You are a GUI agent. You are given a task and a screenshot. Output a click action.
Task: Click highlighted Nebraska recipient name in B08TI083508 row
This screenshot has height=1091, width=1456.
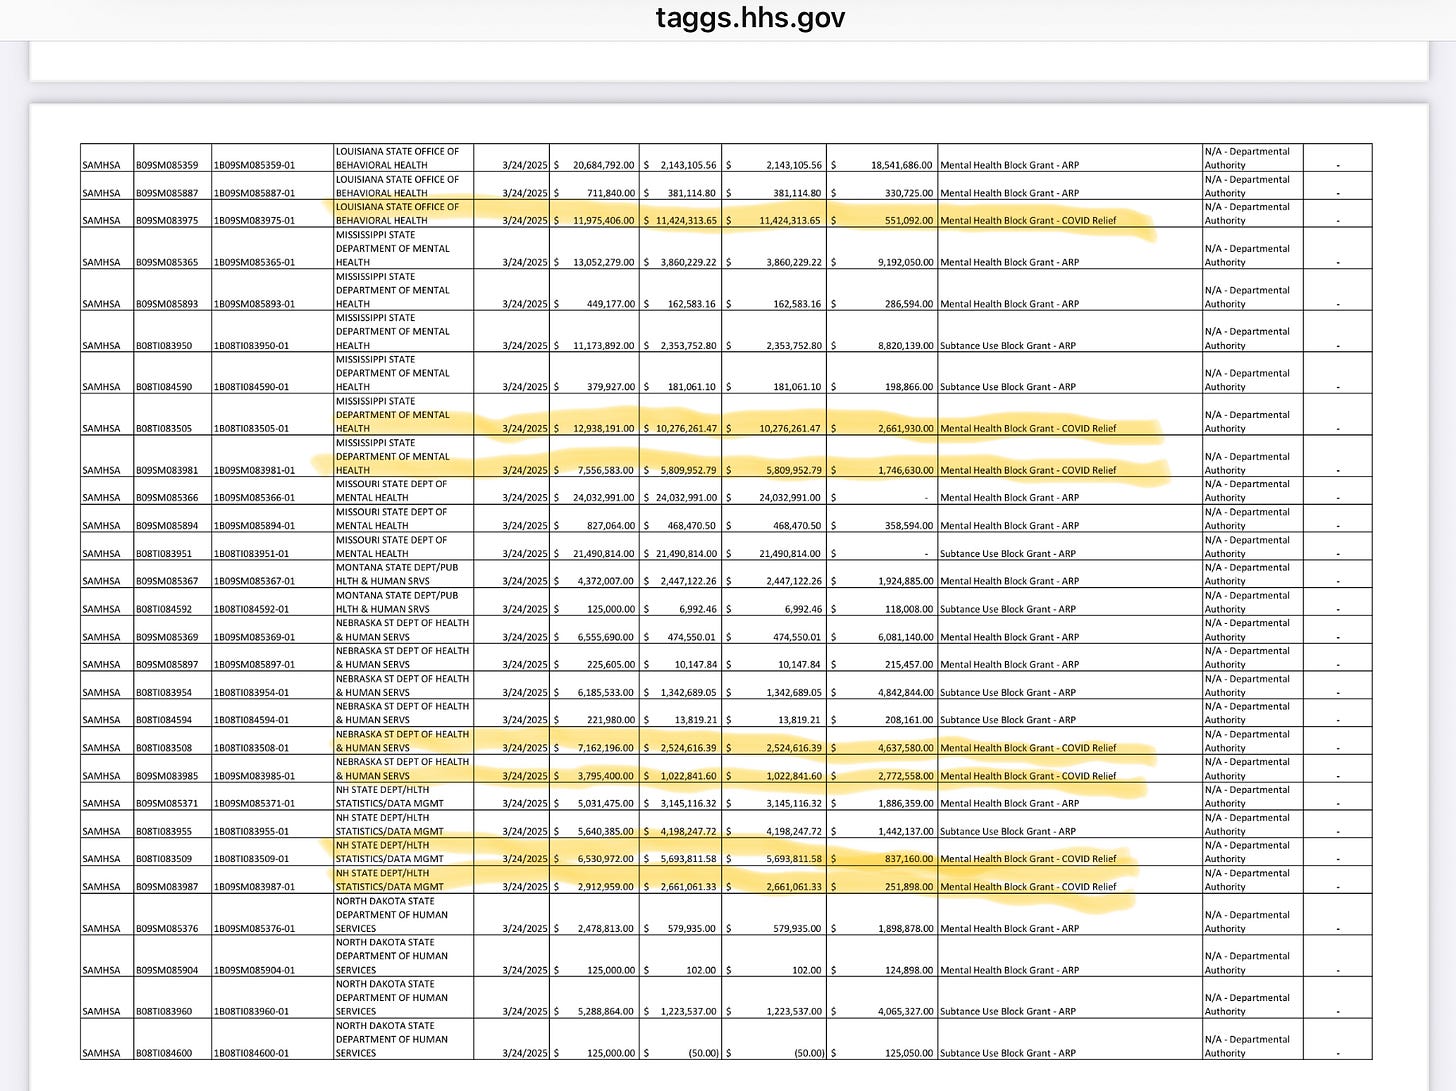point(404,740)
